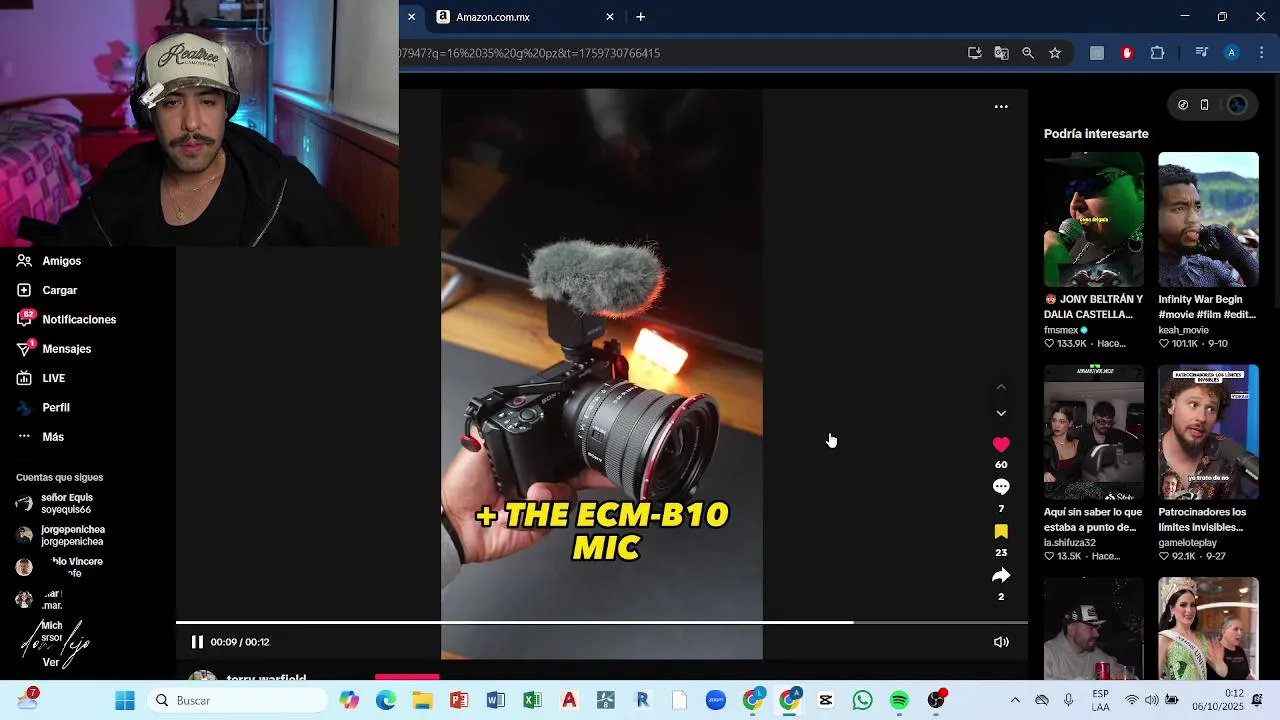Open the Chrome three-dot menu

tap(1262, 53)
